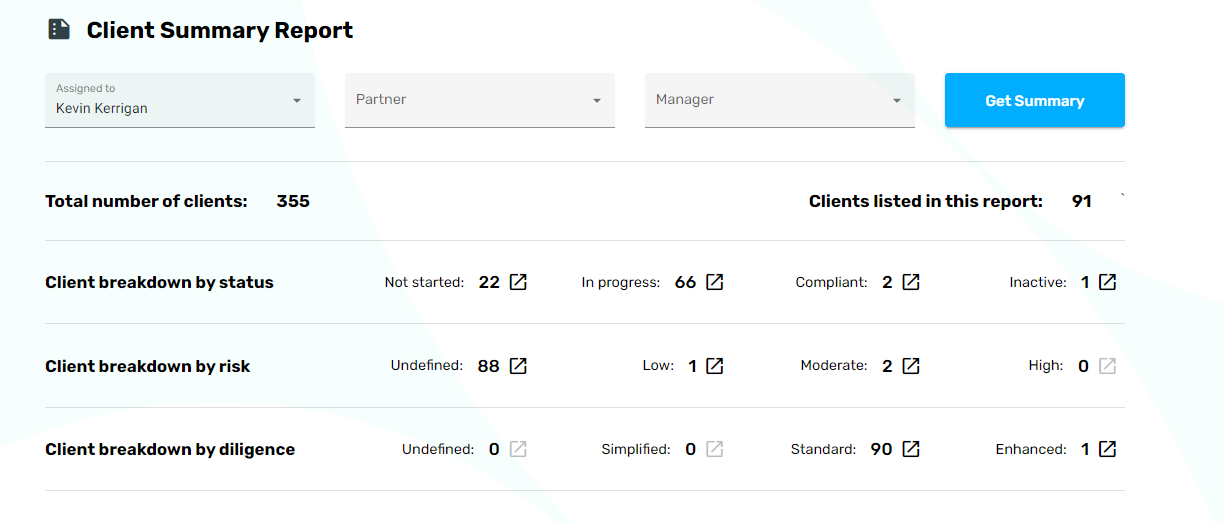The width and height of the screenshot is (1225, 523).
Task: Open the Not started clients list icon
Action: coord(518,282)
